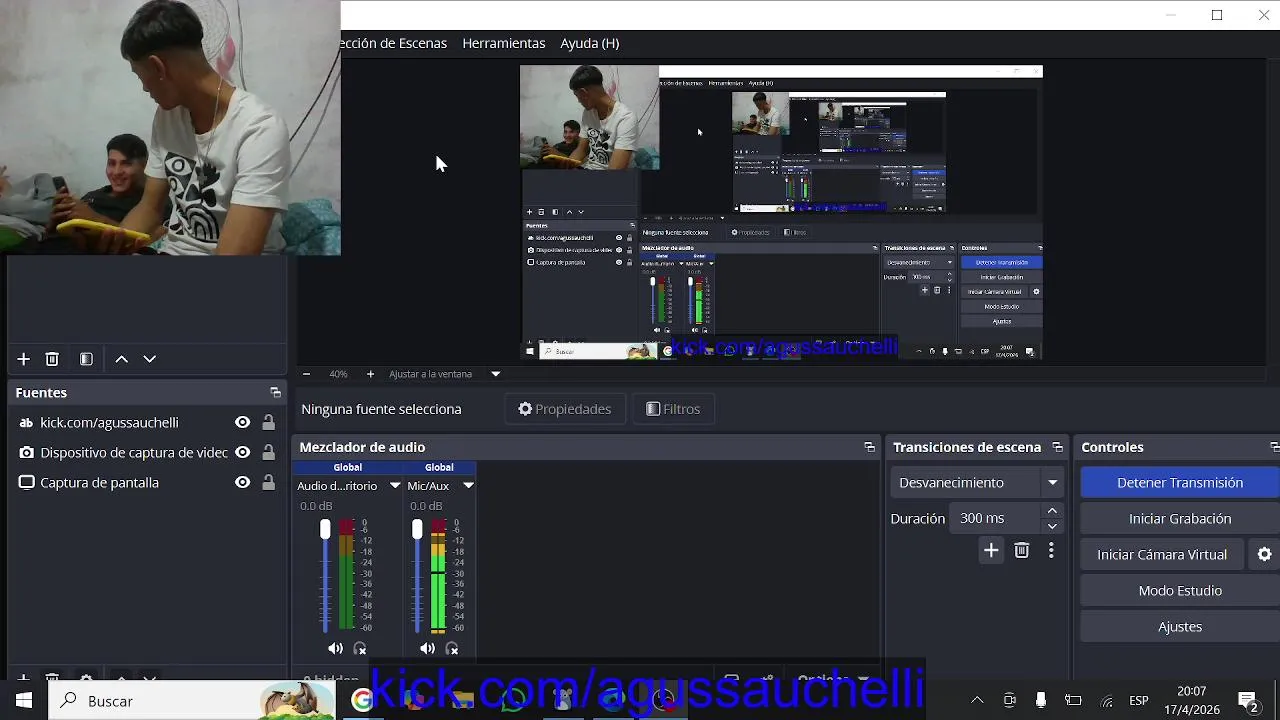The height and width of the screenshot is (720, 1280).
Task: Click camera icon of Dispositivo de captura source
Action: [26, 453]
